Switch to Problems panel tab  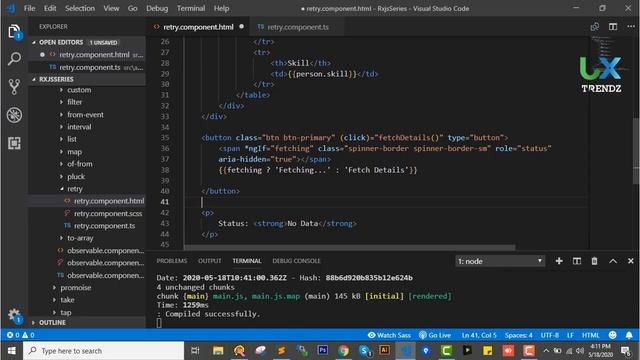pos(172,261)
